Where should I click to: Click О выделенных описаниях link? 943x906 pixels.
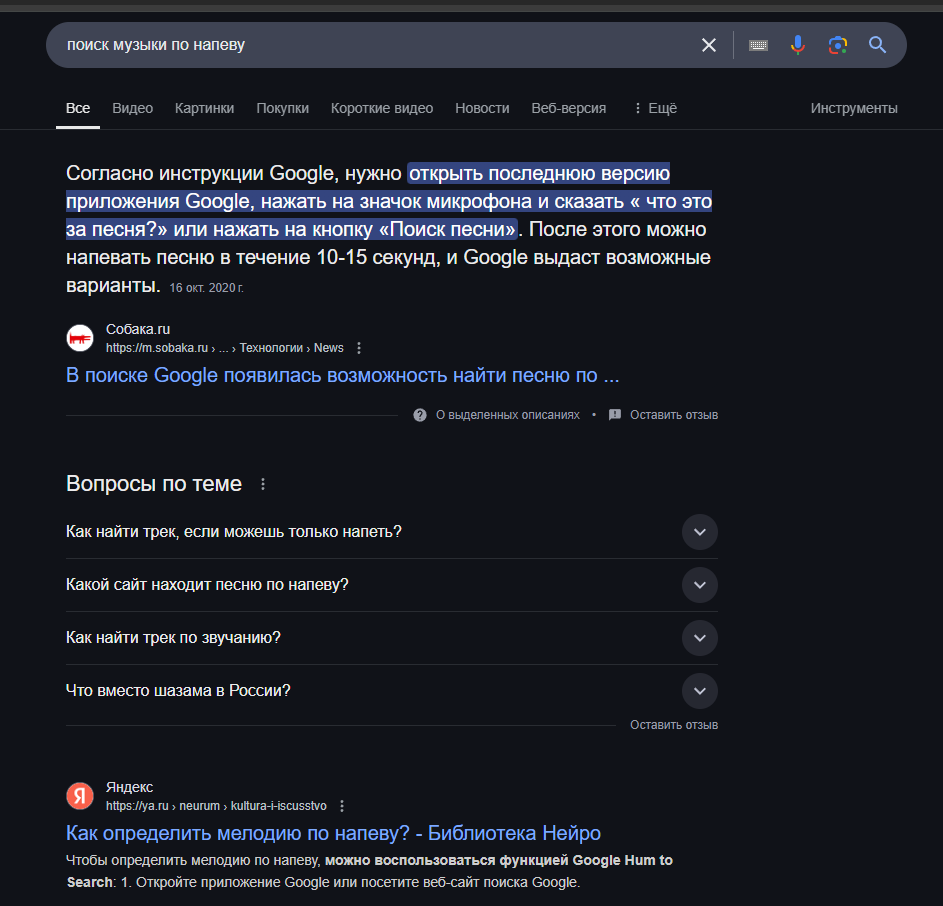(508, 415)
